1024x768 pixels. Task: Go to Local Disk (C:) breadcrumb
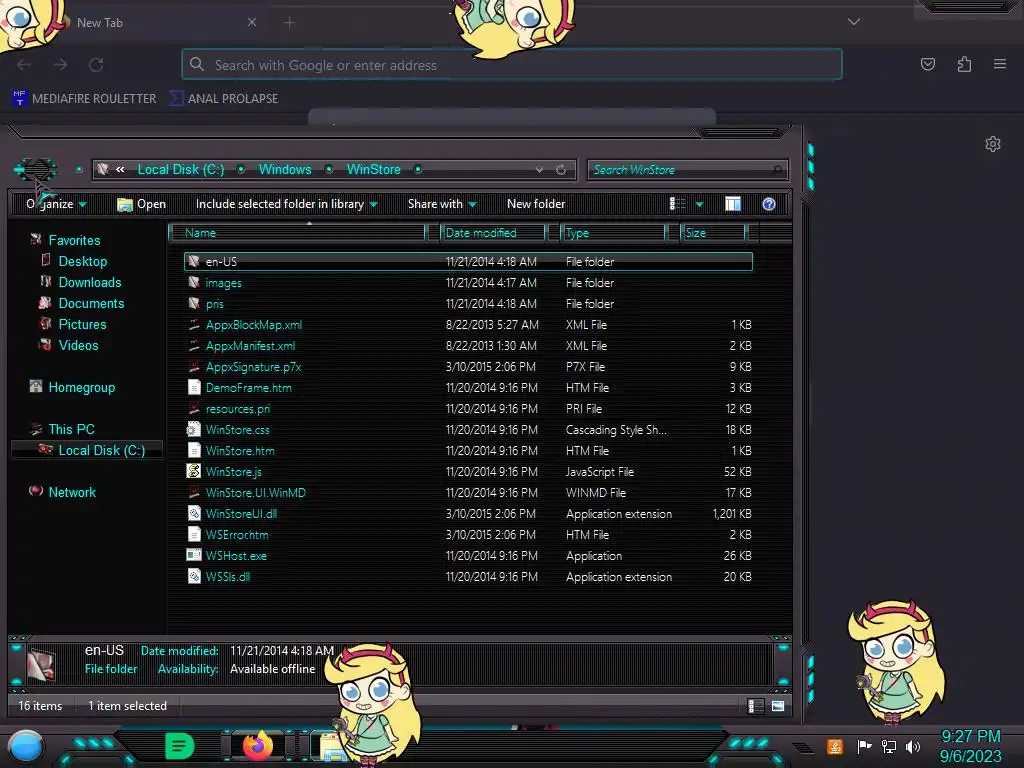pyautogui.click(x=180, y=170)
